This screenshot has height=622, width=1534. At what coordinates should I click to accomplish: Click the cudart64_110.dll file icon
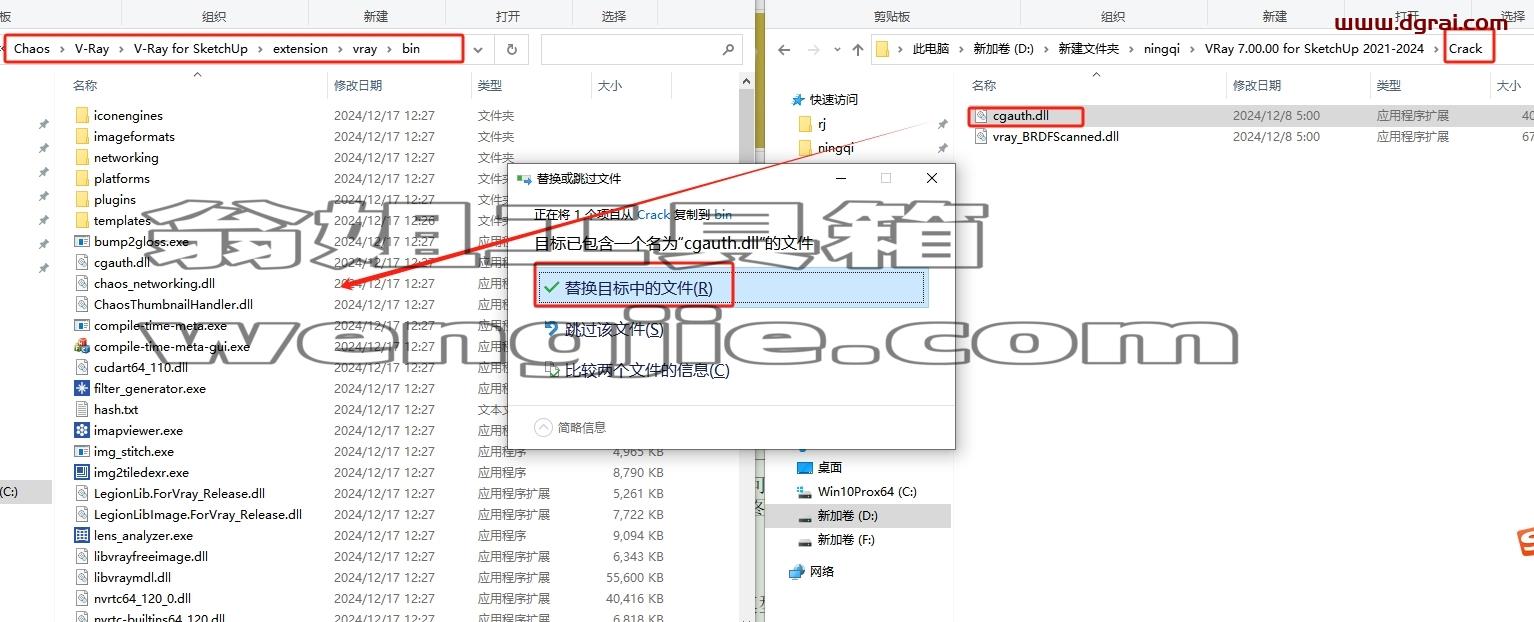82,367
